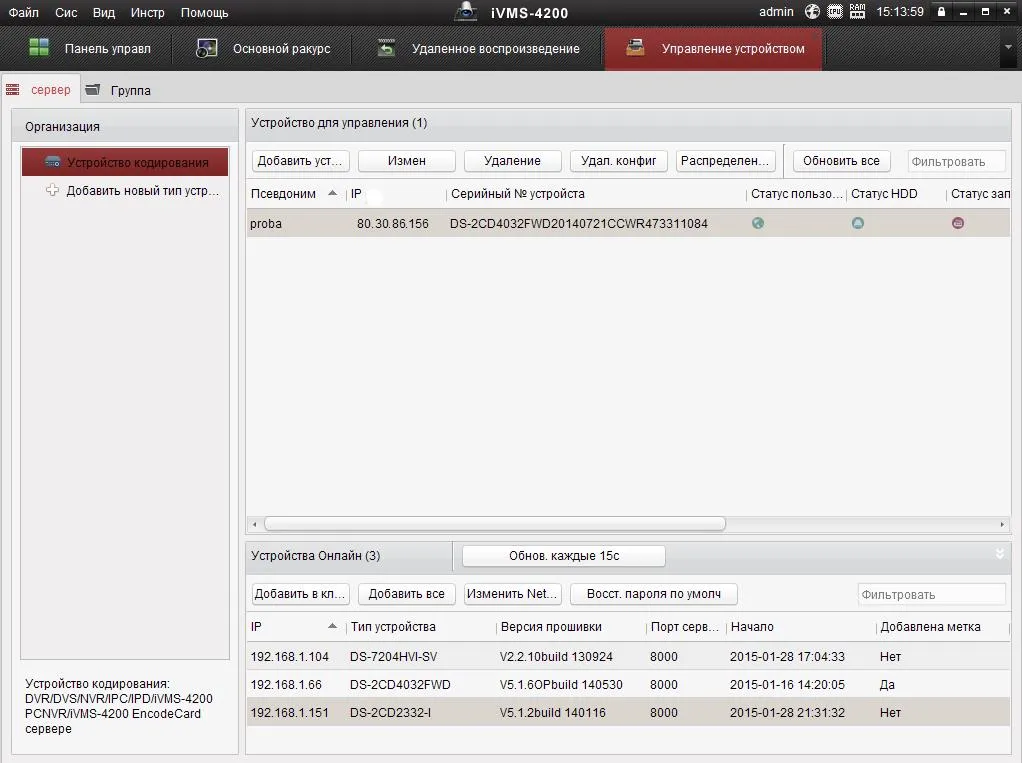Viewport: 1022px width, 763px height.
Task: Collapse the Устройства Онлайн panel
Action: point(998,553)
